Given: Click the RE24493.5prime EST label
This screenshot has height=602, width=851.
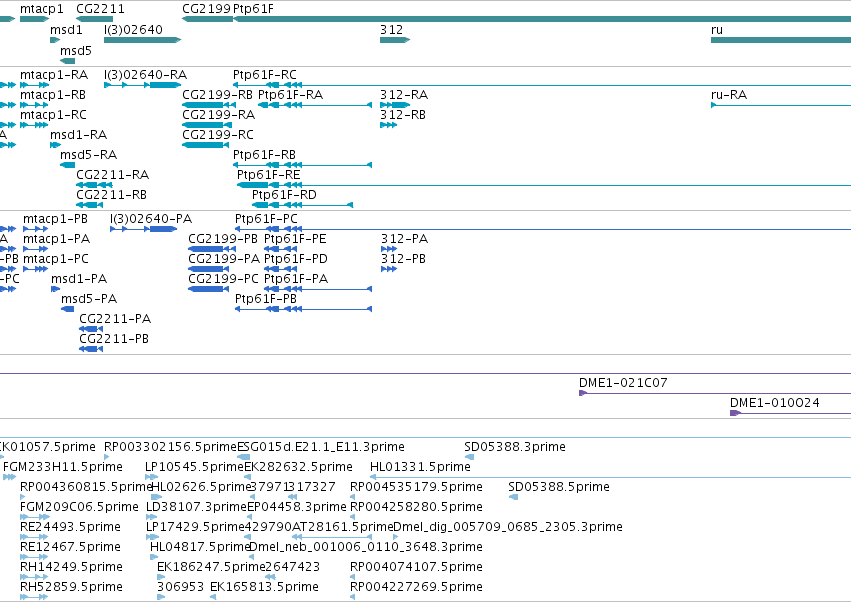Looking at the screenshot, I should (70, 528).
